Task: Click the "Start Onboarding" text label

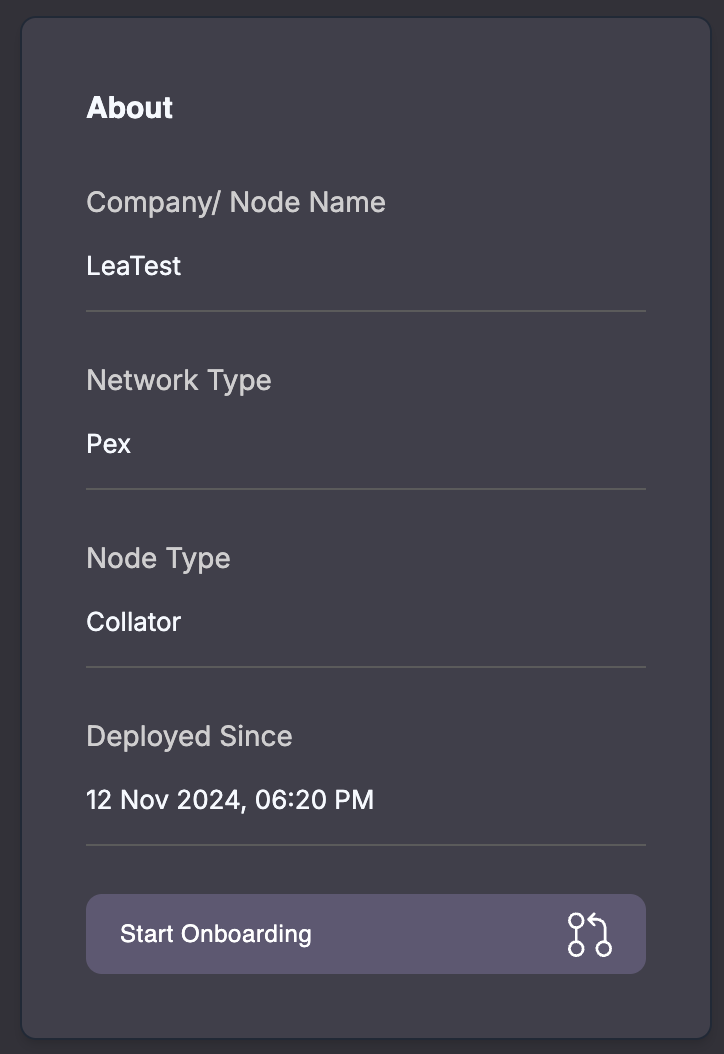Action: pyautogui.click(x=216, y=934)
